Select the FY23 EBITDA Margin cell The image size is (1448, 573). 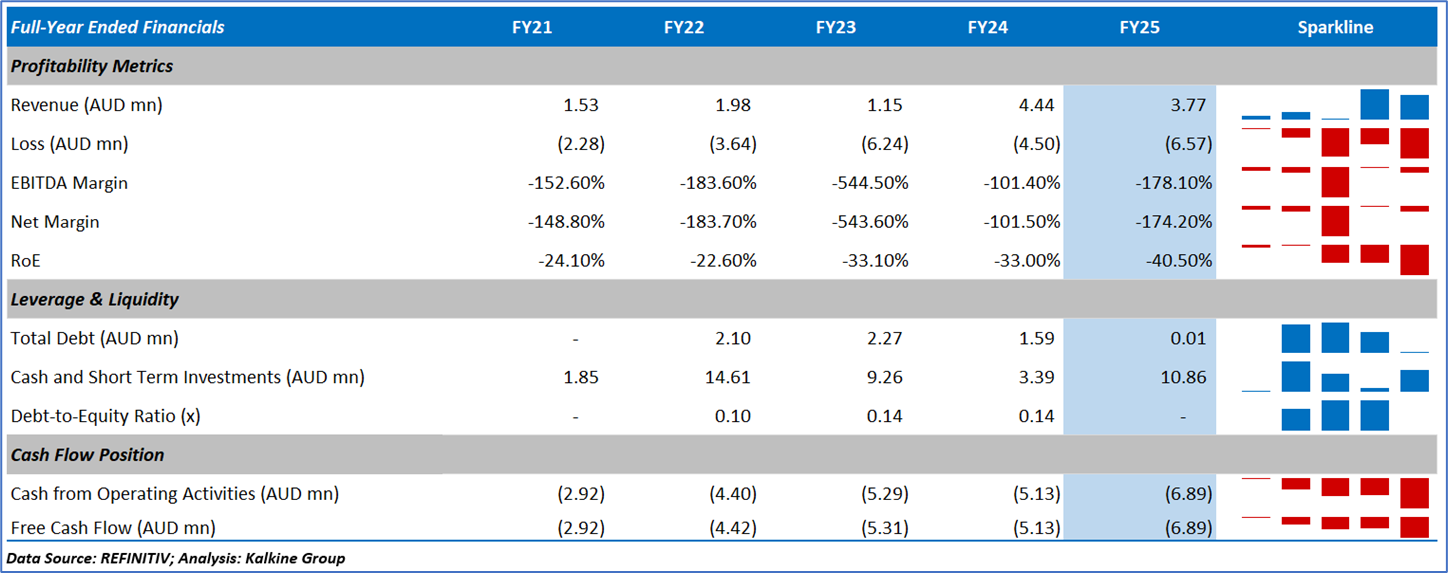(x=870, y=183)
